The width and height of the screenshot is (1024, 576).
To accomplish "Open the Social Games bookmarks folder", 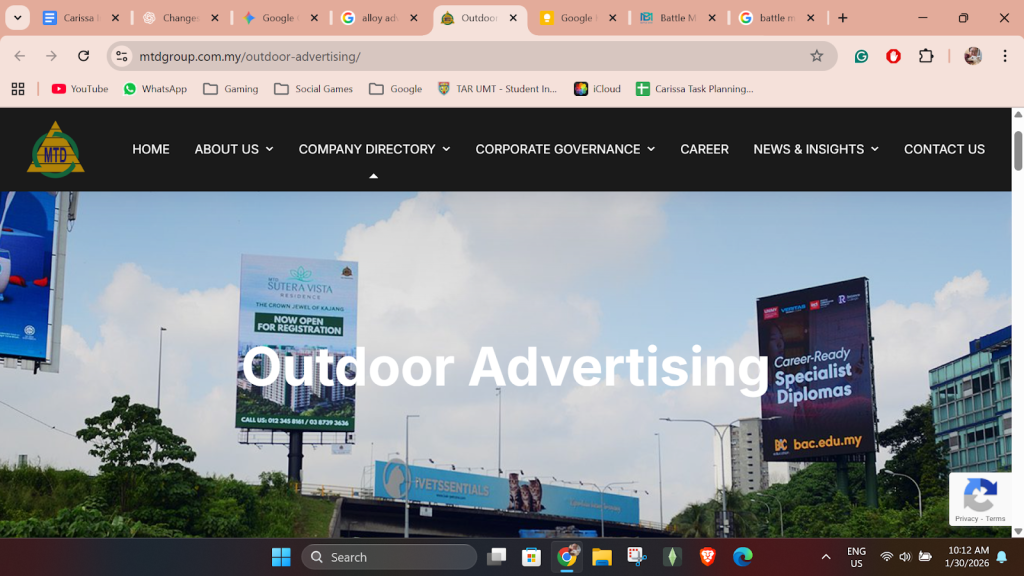I will tap(313, 89).
